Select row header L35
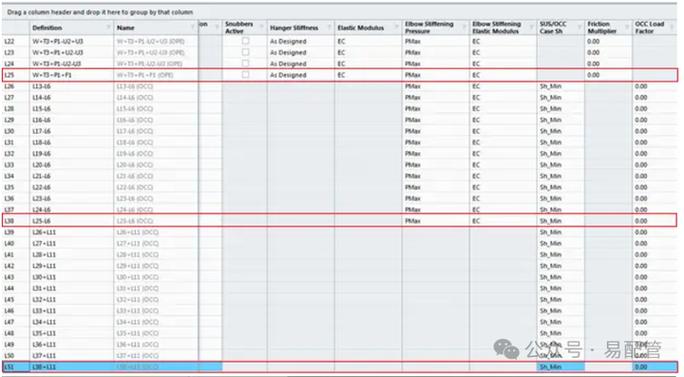Viewport: 684px width, 377px height. coord(16,187)
